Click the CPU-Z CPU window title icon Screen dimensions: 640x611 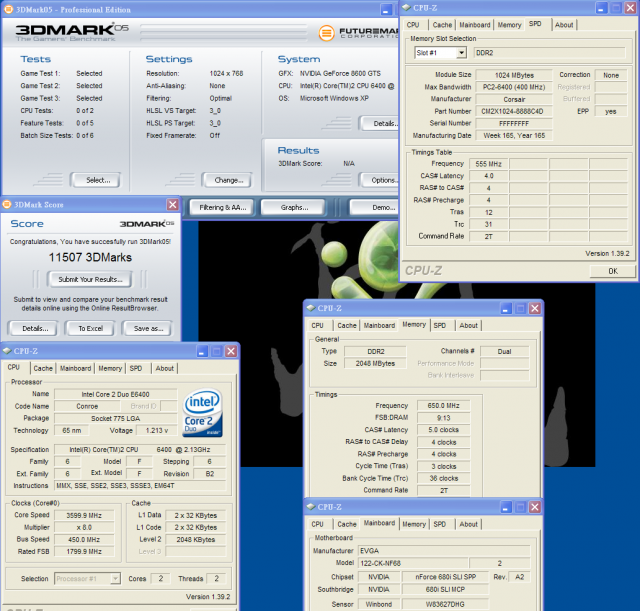tap(7, 351)
